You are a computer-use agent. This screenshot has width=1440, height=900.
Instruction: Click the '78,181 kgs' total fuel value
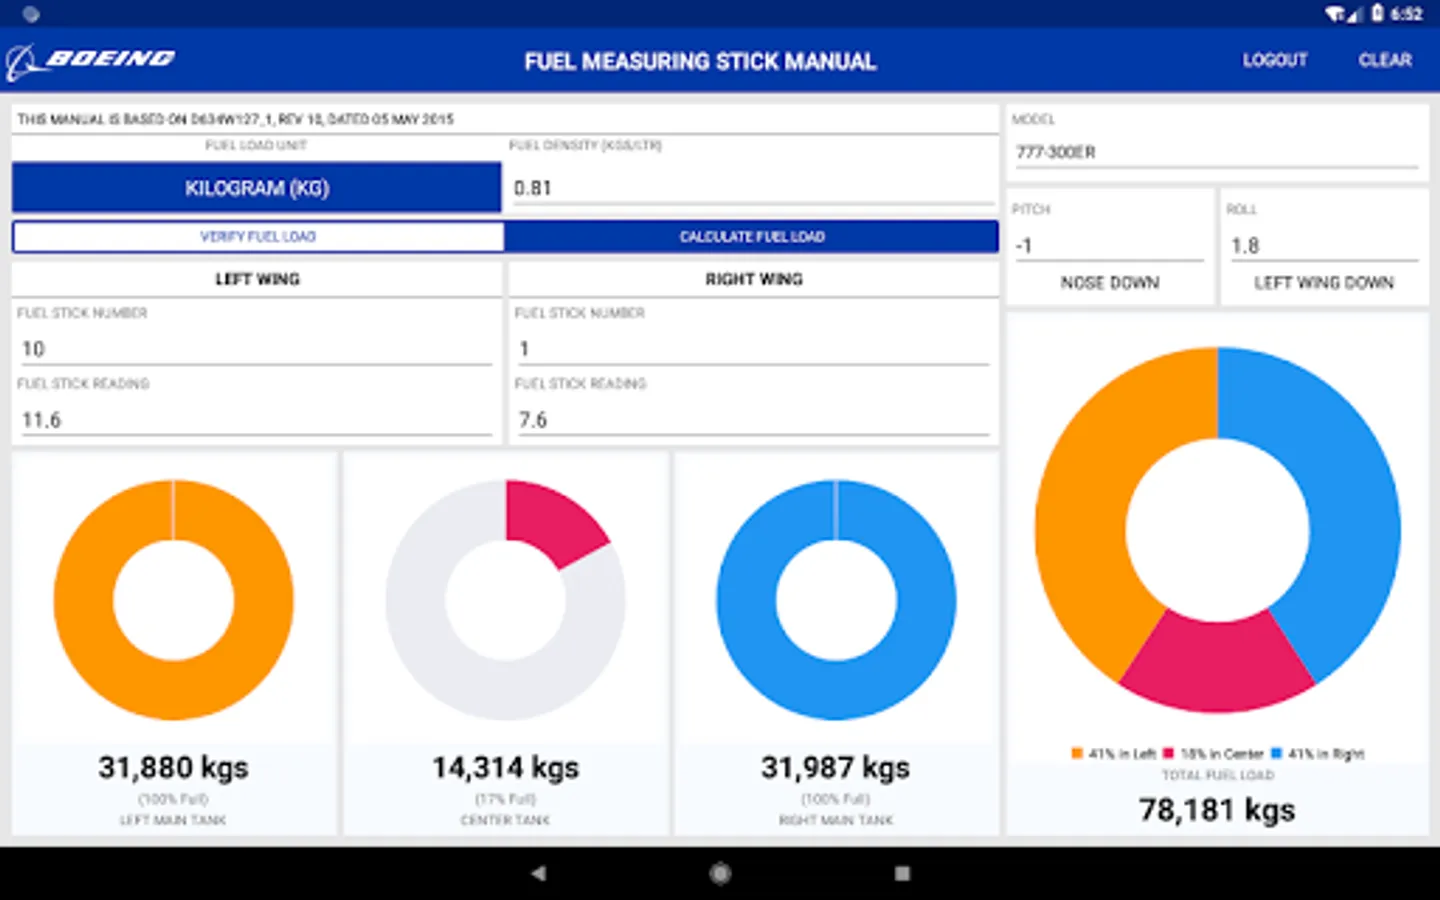point(1217,810)
